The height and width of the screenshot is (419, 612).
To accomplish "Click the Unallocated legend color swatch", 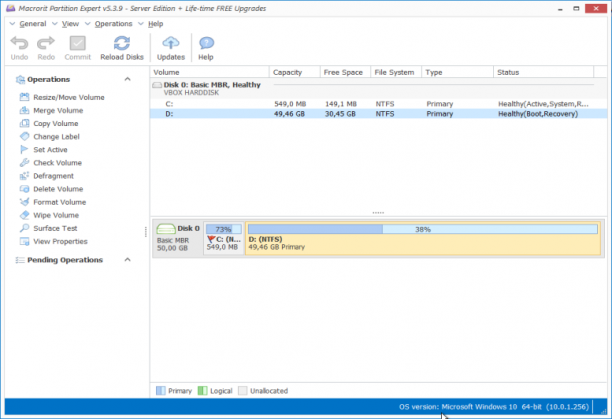I will pos(242,391).
